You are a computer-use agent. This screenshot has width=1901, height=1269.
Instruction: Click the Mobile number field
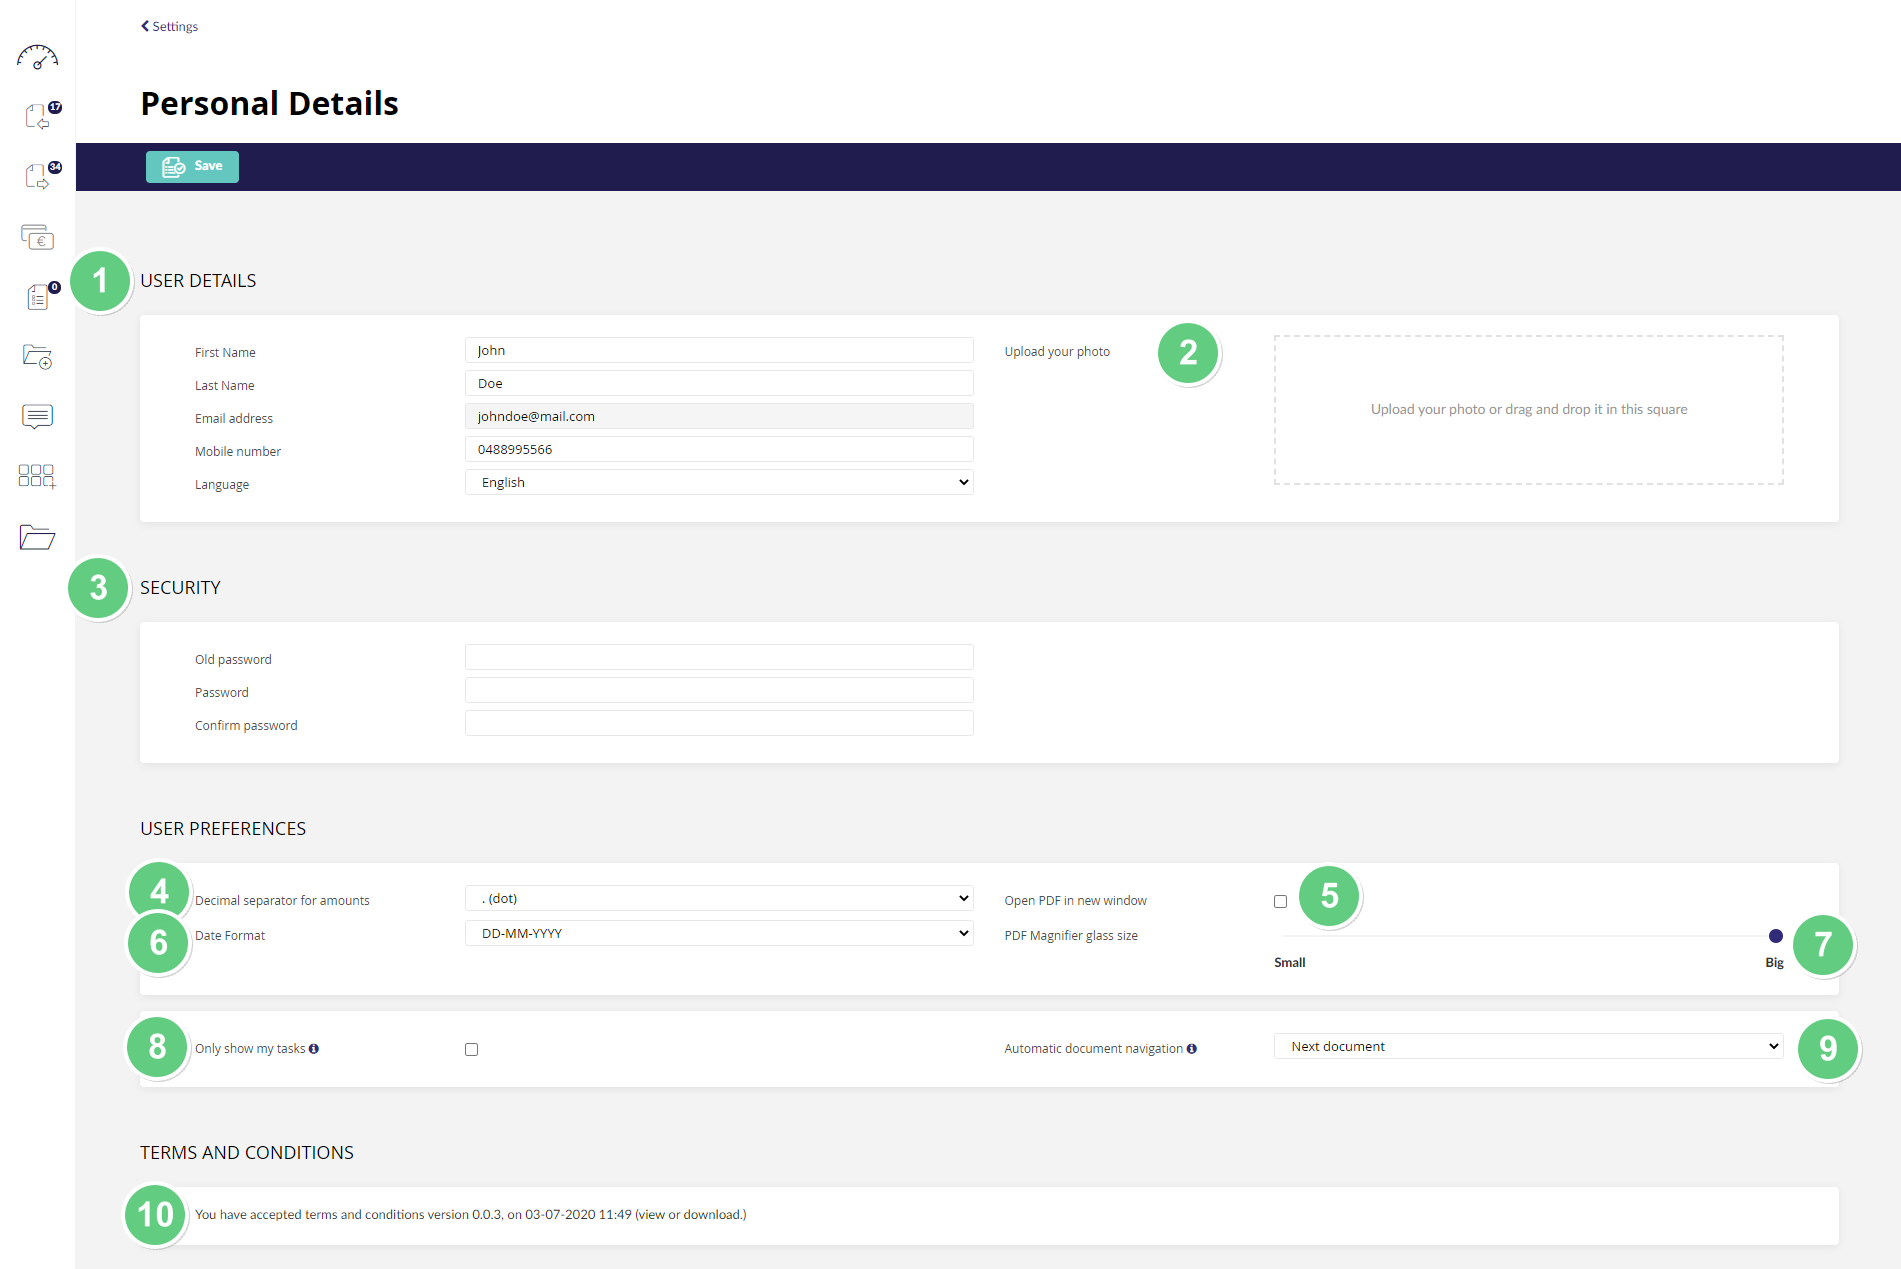719,449
